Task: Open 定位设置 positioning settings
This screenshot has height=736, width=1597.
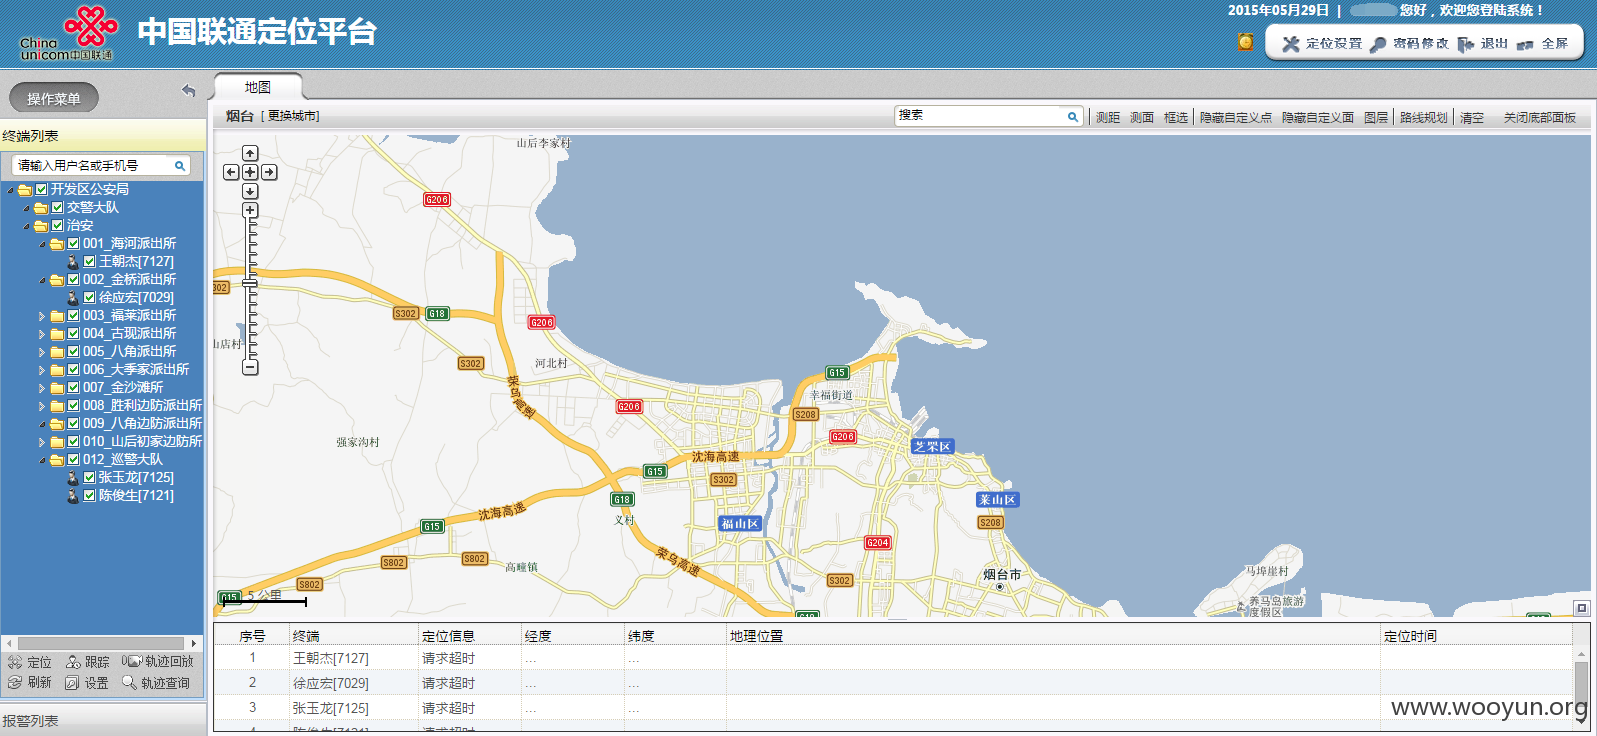Action: (1322, 44)
